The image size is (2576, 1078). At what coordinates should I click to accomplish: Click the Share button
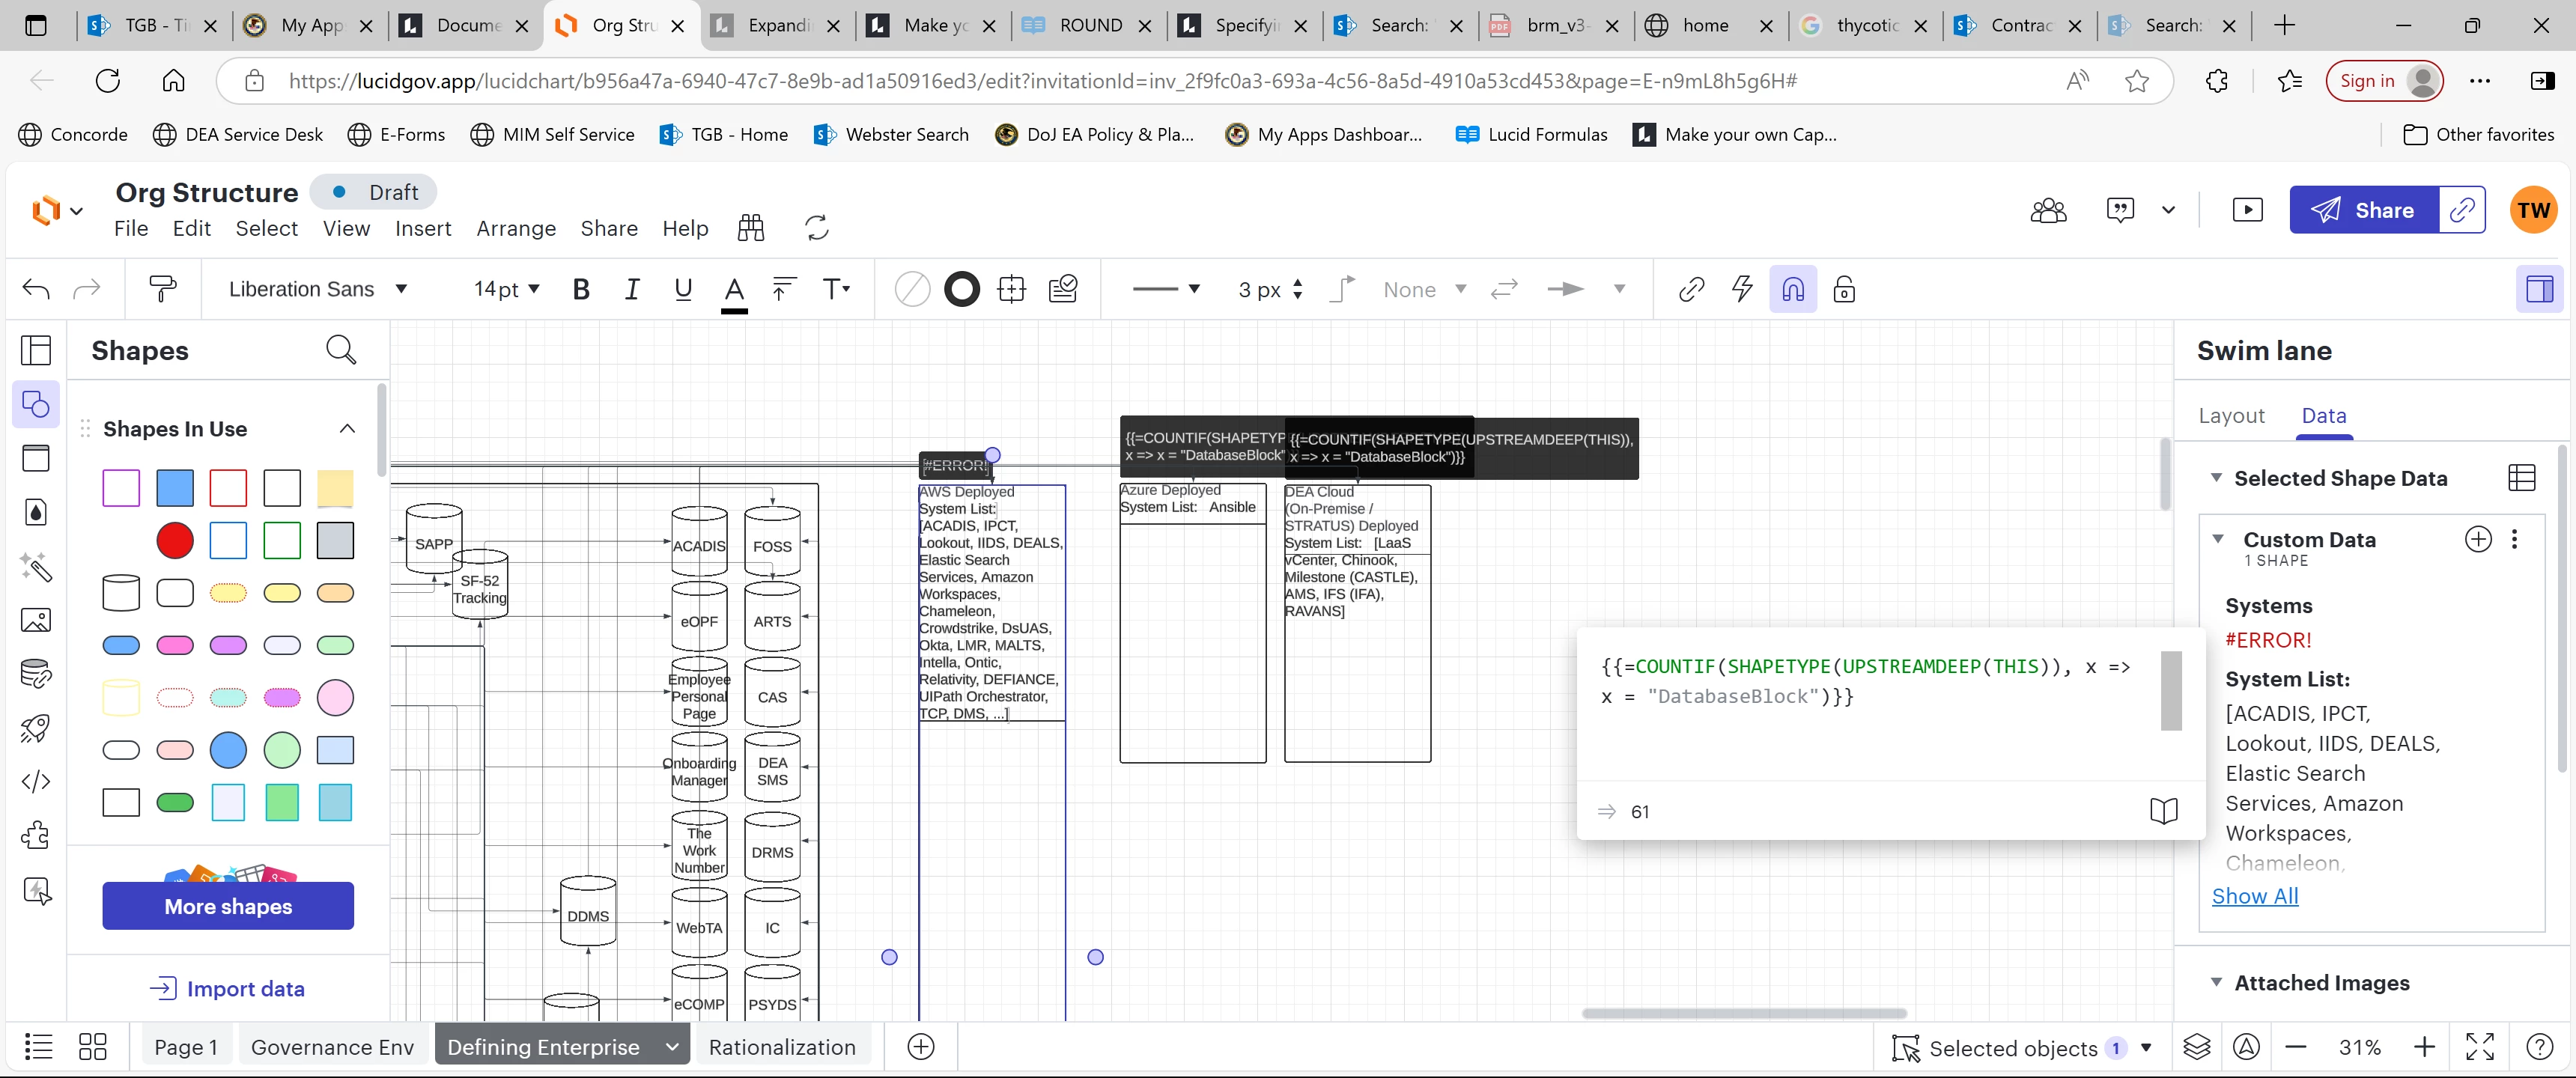click(x=2364, y=210)
